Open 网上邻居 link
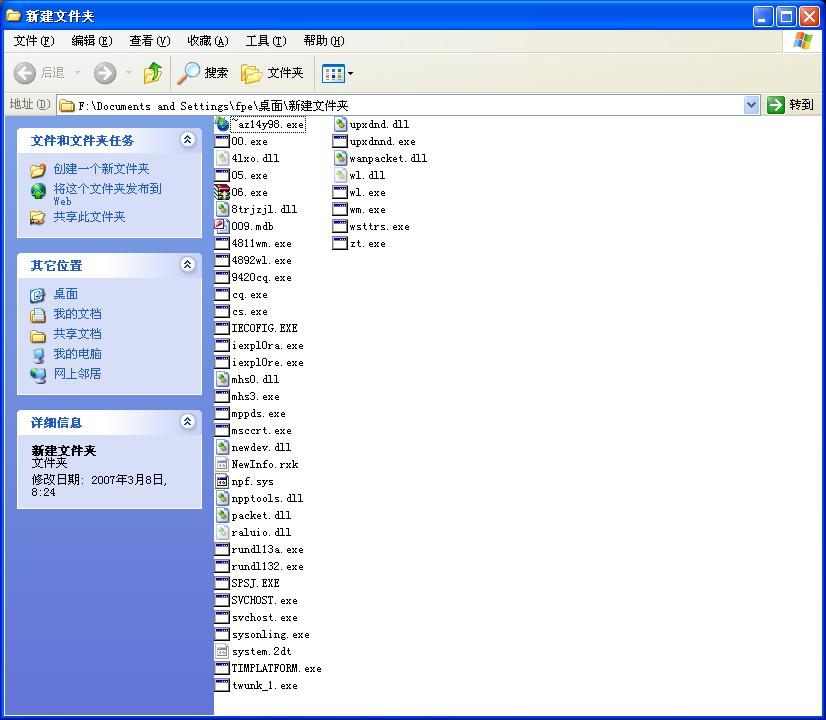 coord(77,374)
